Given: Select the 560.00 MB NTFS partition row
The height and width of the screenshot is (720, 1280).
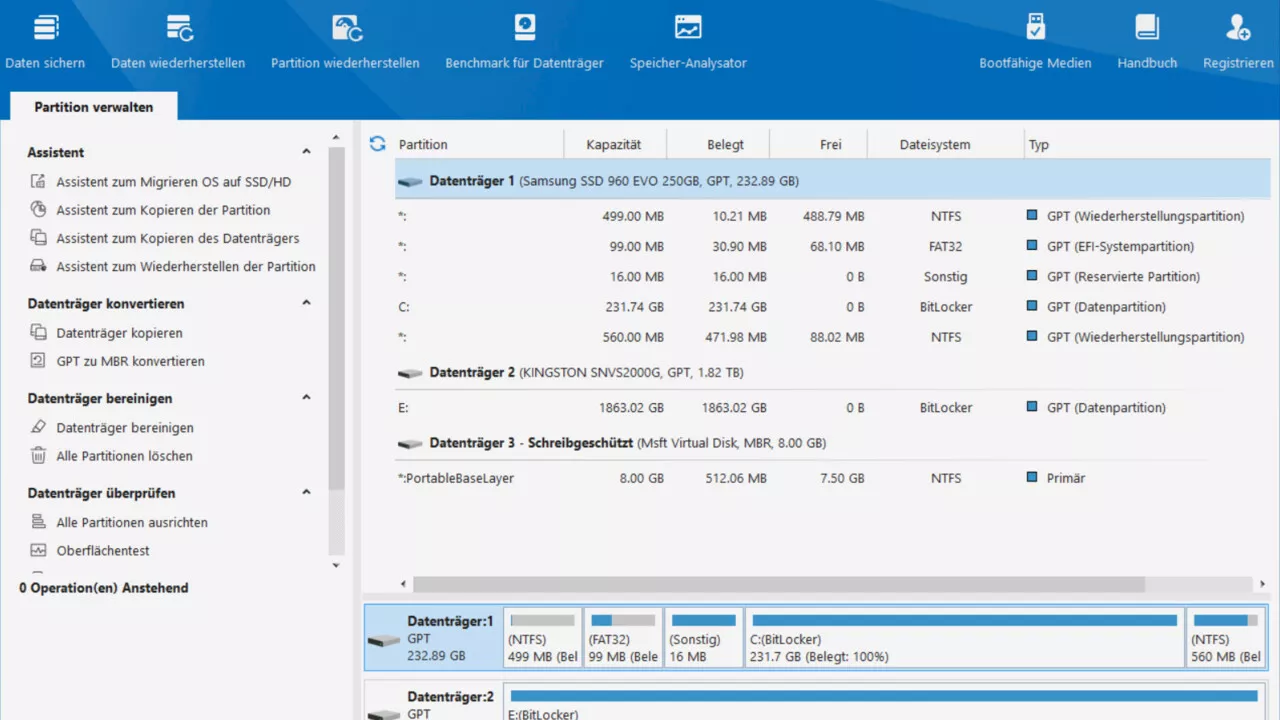Looking at the screenshot, I should pyautogui.click(x=832, y=337).
